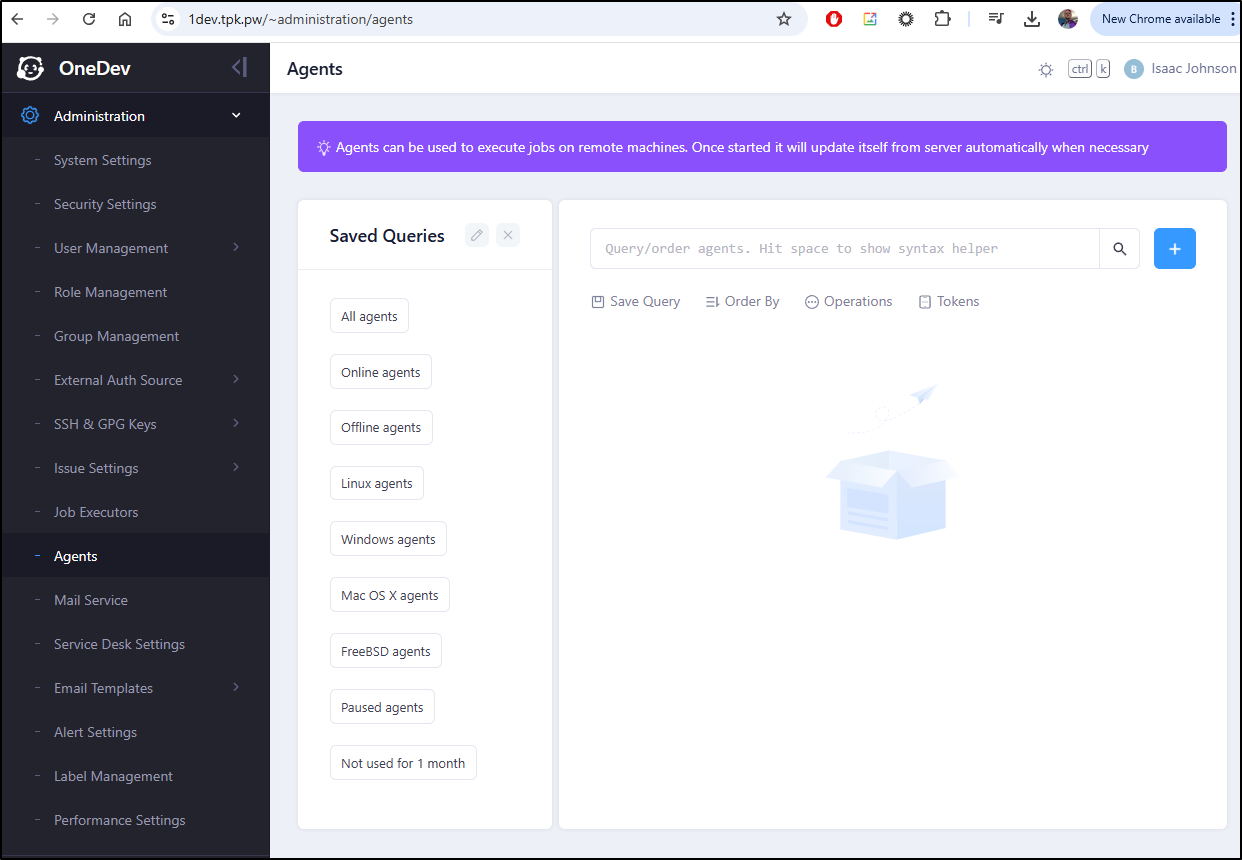Click the red Opera-style extension icon
This screenshot has height=860, width=1242.
click(834, 19)
